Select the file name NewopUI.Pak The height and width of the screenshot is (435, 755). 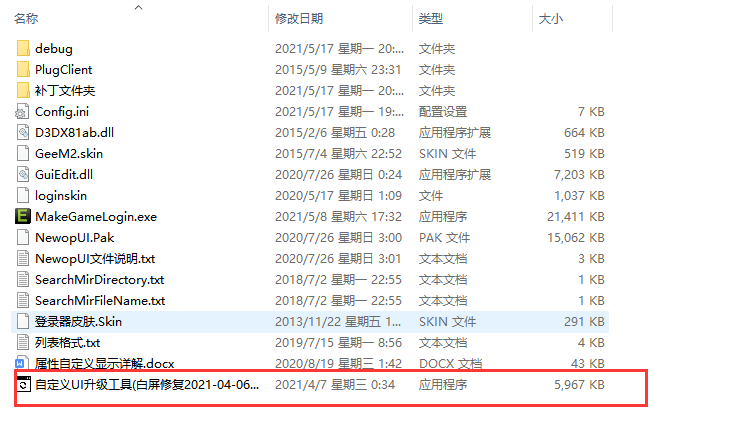(x=74, y=237)
